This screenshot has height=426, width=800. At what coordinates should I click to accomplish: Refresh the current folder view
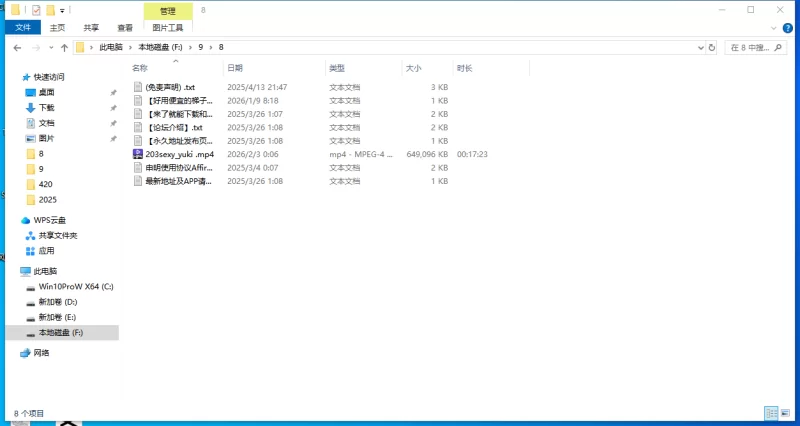pyautogui.click(x=712, y=47)
